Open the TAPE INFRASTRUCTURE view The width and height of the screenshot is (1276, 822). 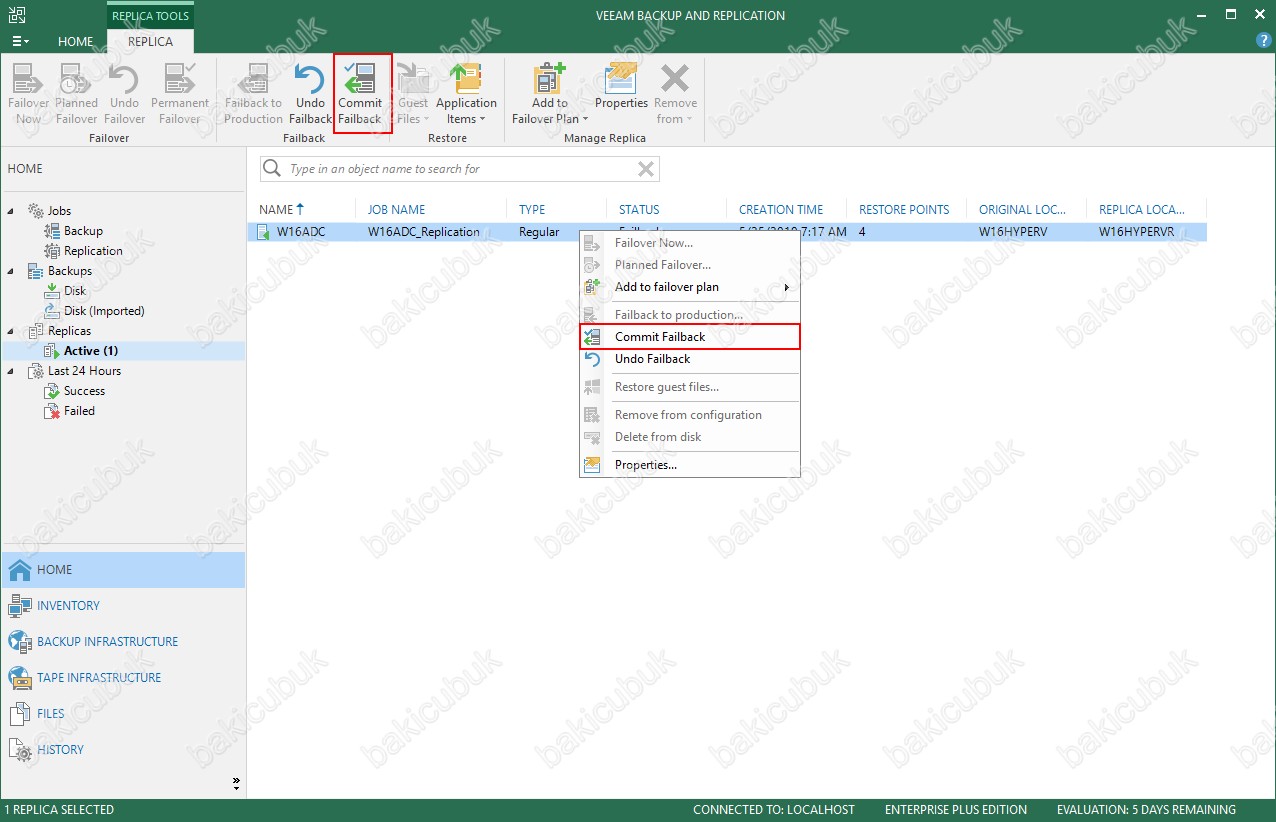123,678
